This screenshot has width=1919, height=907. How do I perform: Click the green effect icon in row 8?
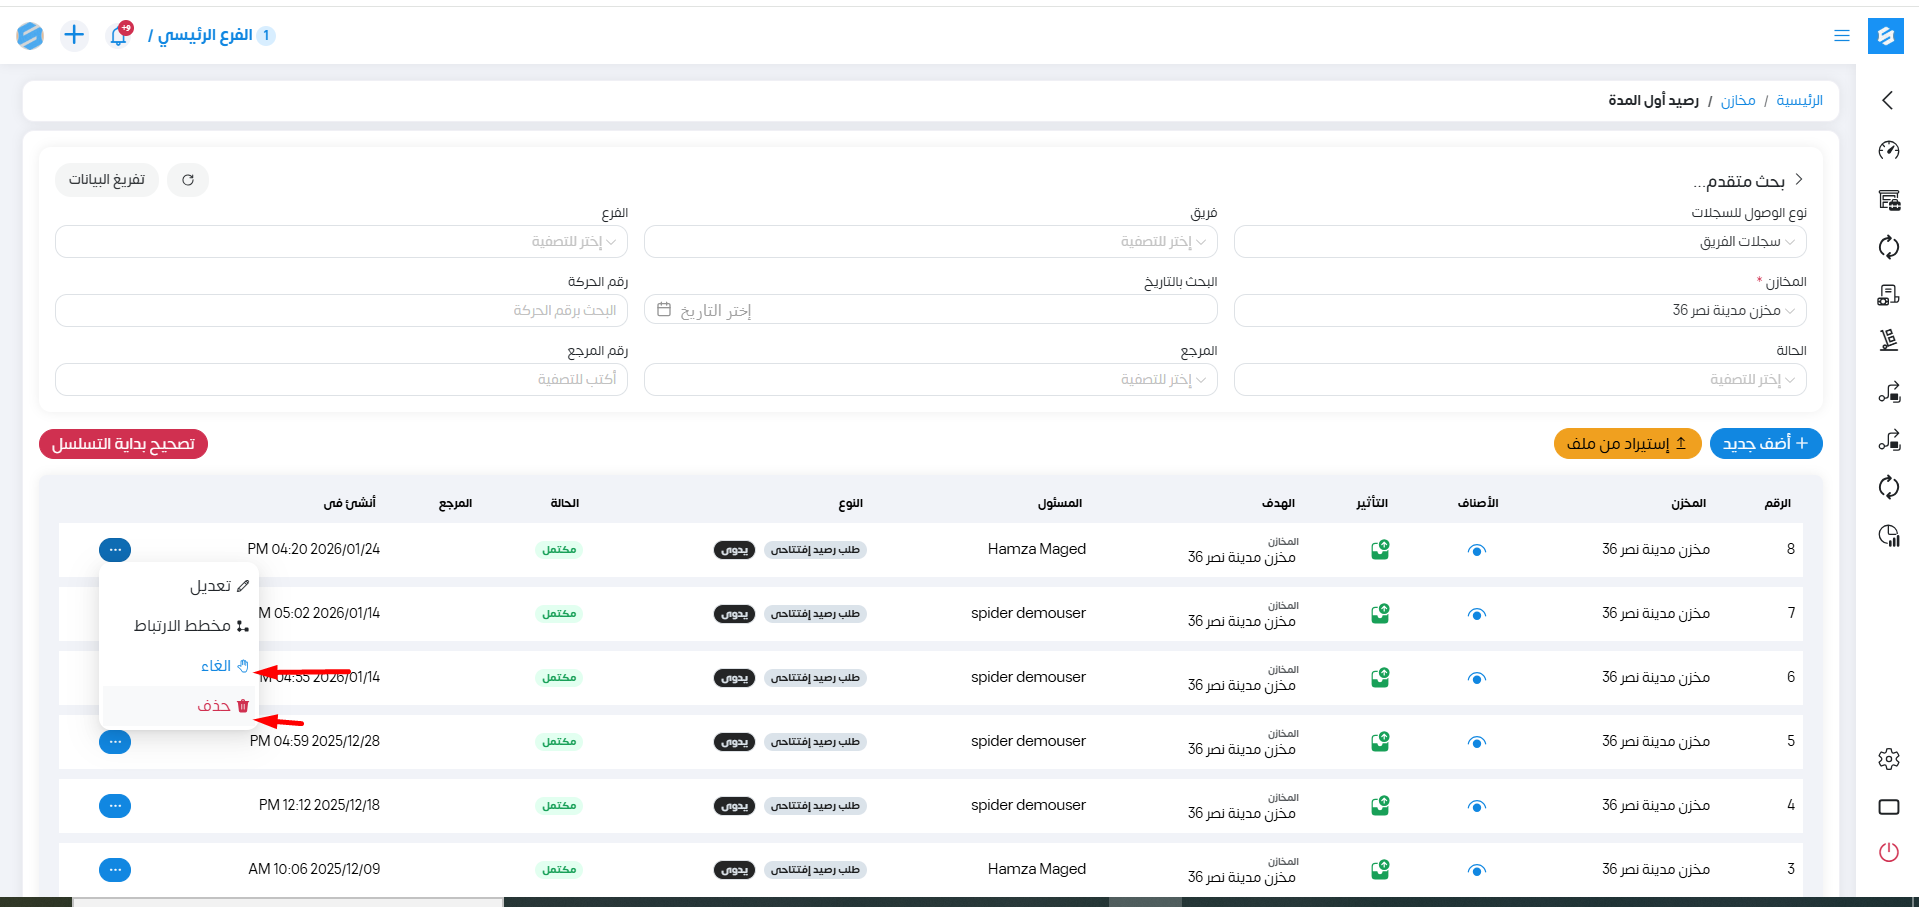1380,550
